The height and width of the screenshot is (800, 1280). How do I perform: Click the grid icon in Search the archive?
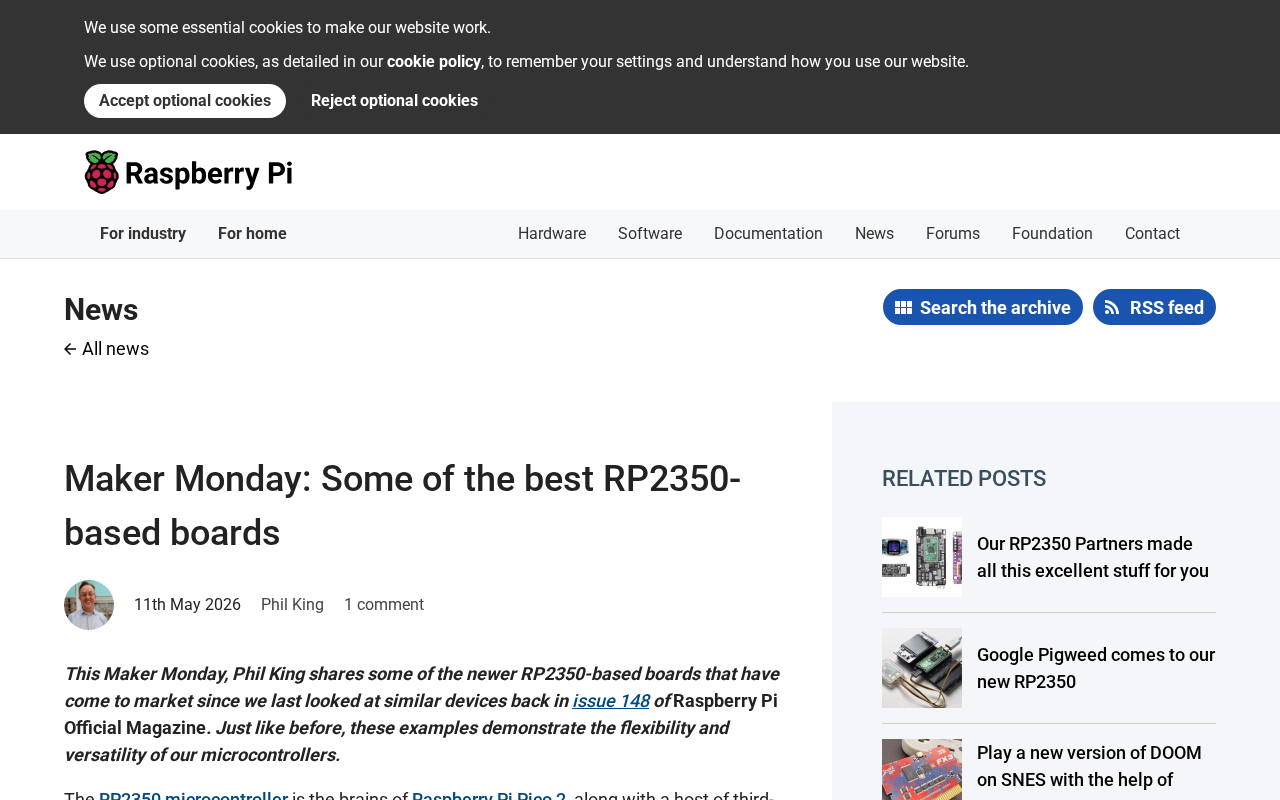tap(903, 308)
